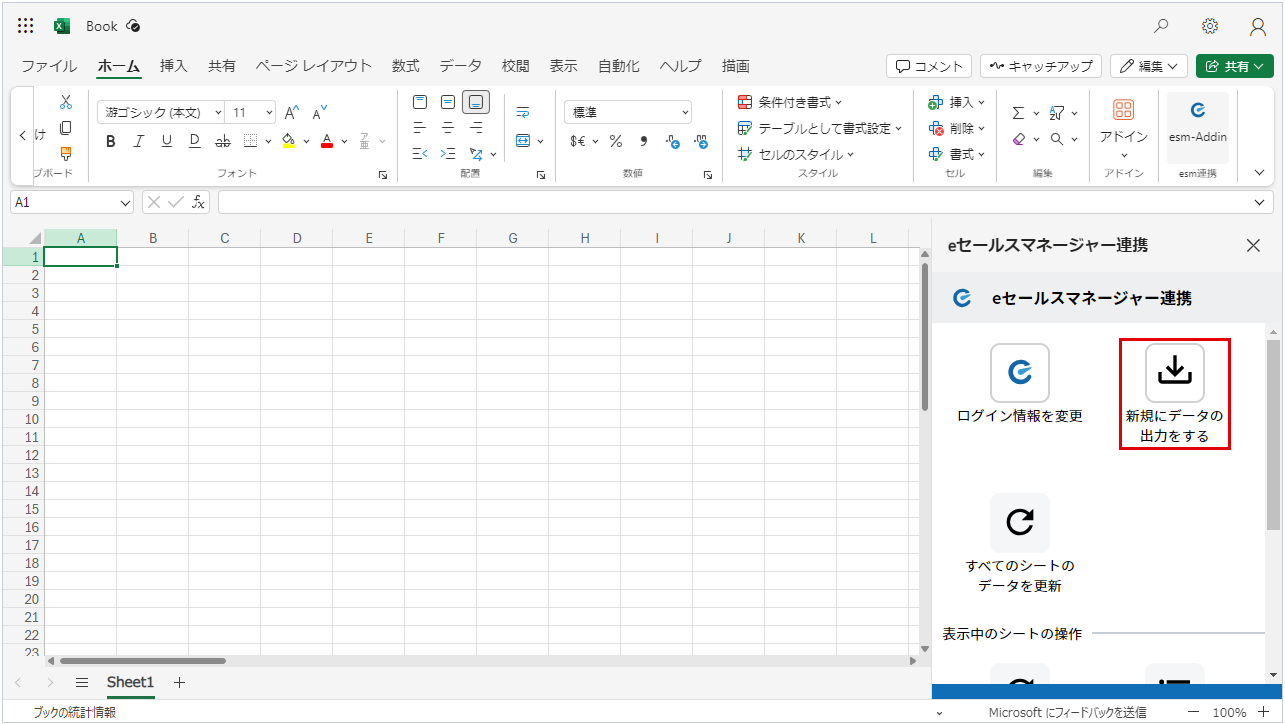Toggle bottom align button
Image resolution: width=1285 pixels, height=724 pixels.
point(476,102)
